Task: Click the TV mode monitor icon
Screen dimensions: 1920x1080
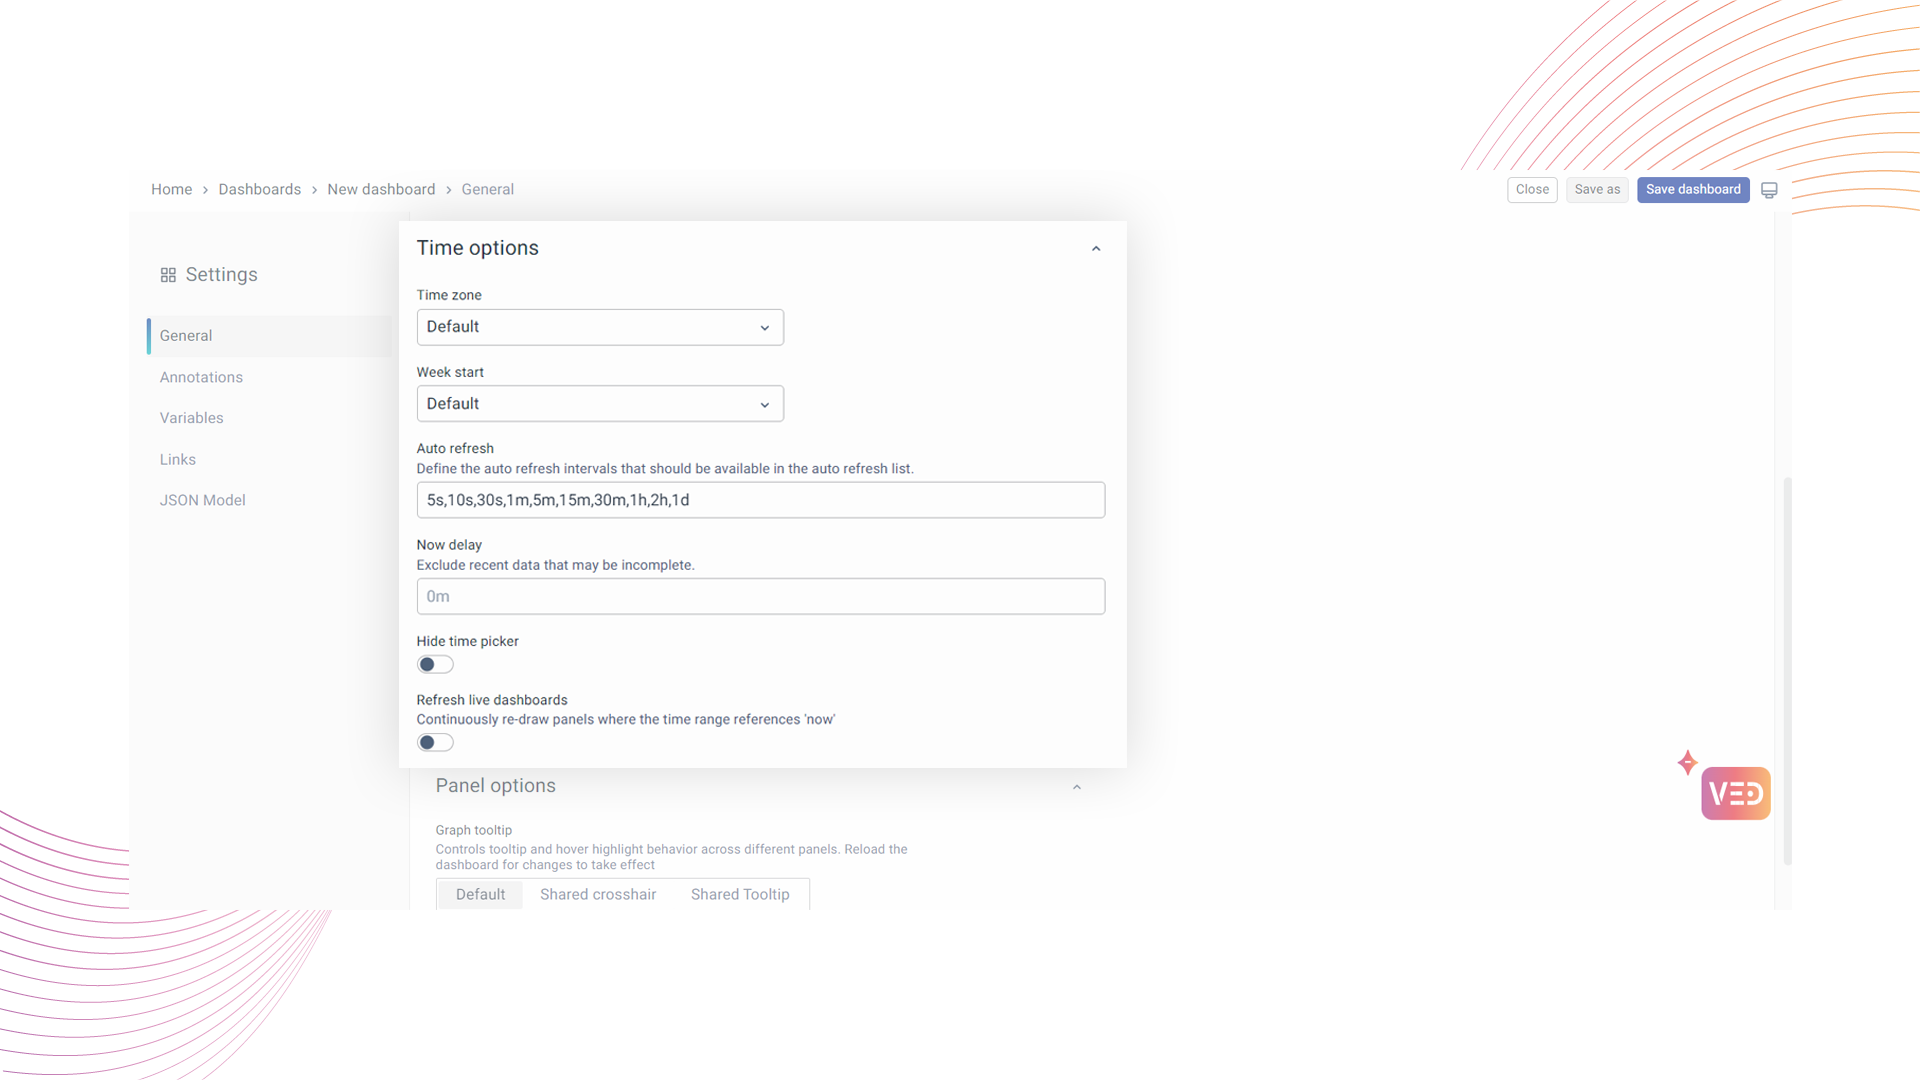Action: (1769, 190)
